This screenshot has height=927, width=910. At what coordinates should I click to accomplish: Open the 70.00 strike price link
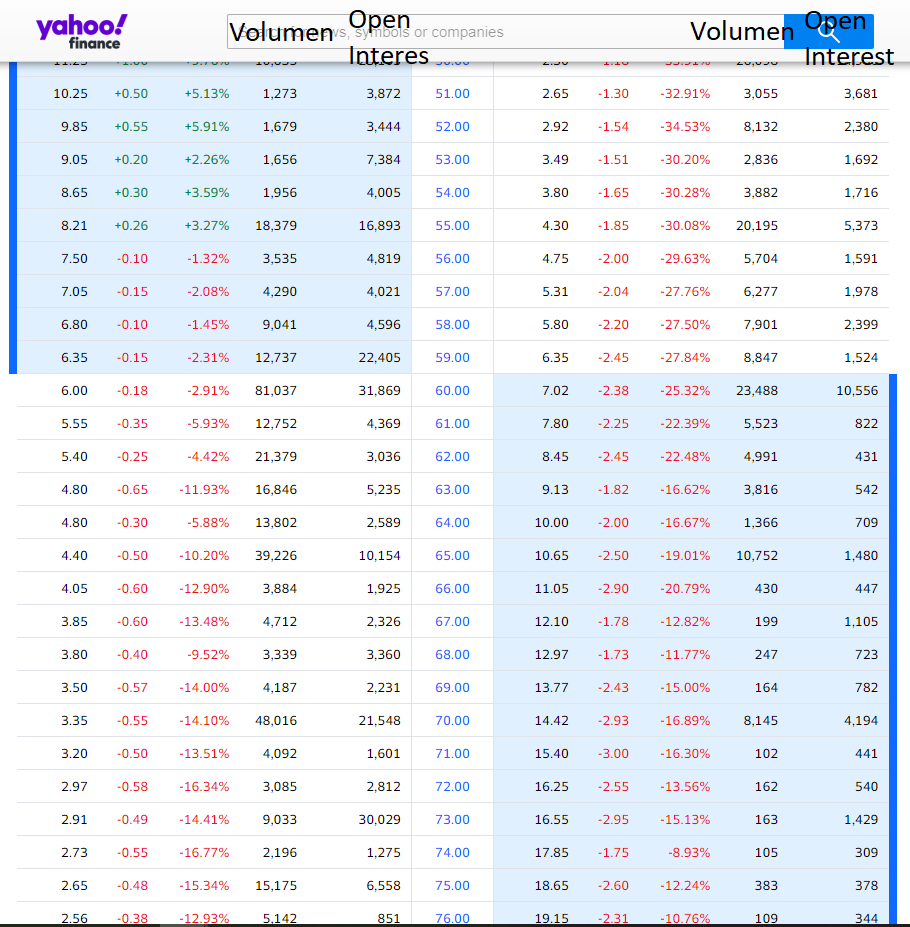[x=452, y=720]
